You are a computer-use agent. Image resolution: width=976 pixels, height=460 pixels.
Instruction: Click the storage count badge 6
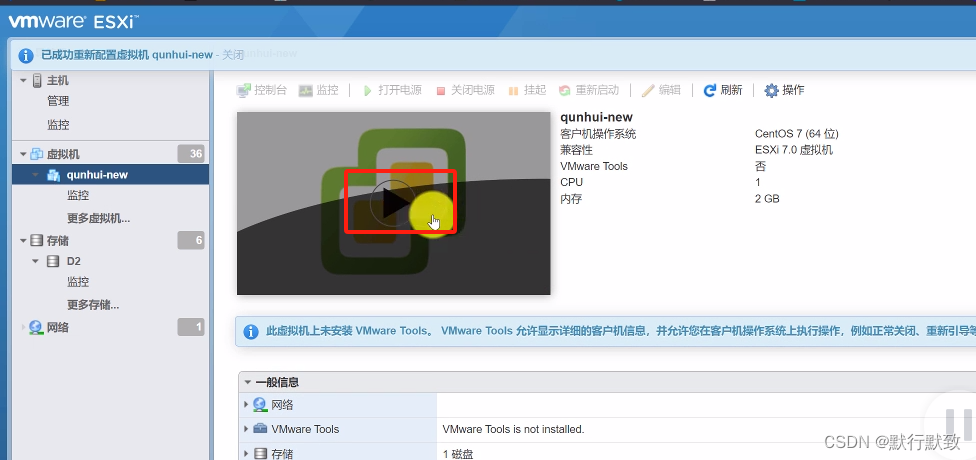coord(191,240)
